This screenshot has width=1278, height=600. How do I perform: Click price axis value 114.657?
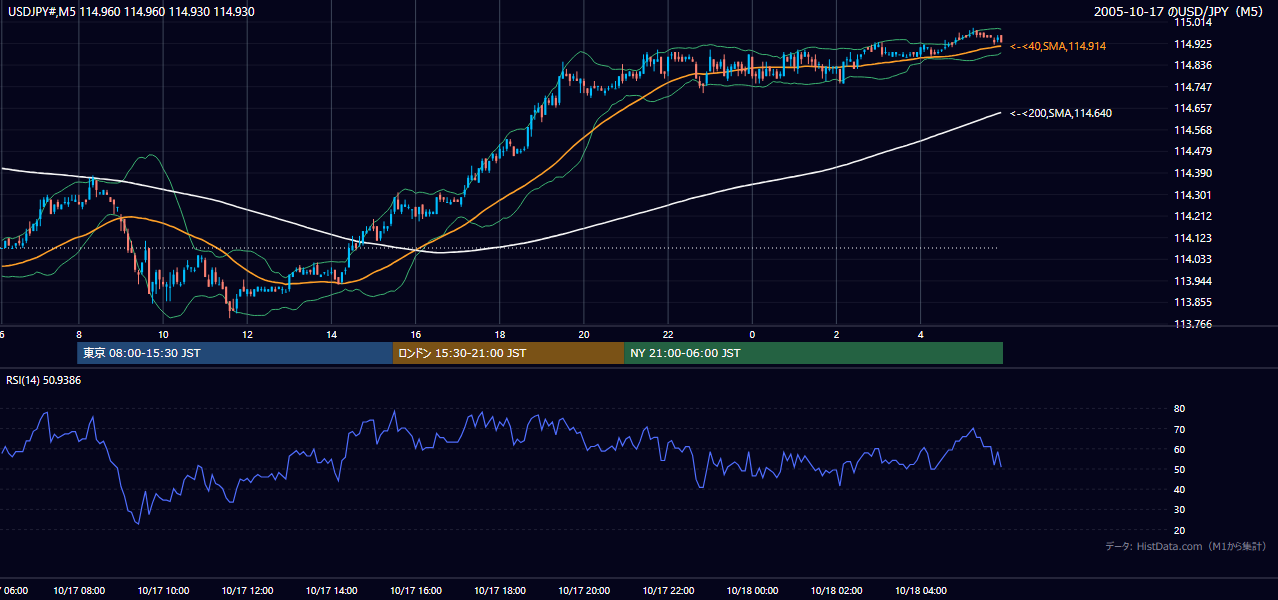(1193, 108)
